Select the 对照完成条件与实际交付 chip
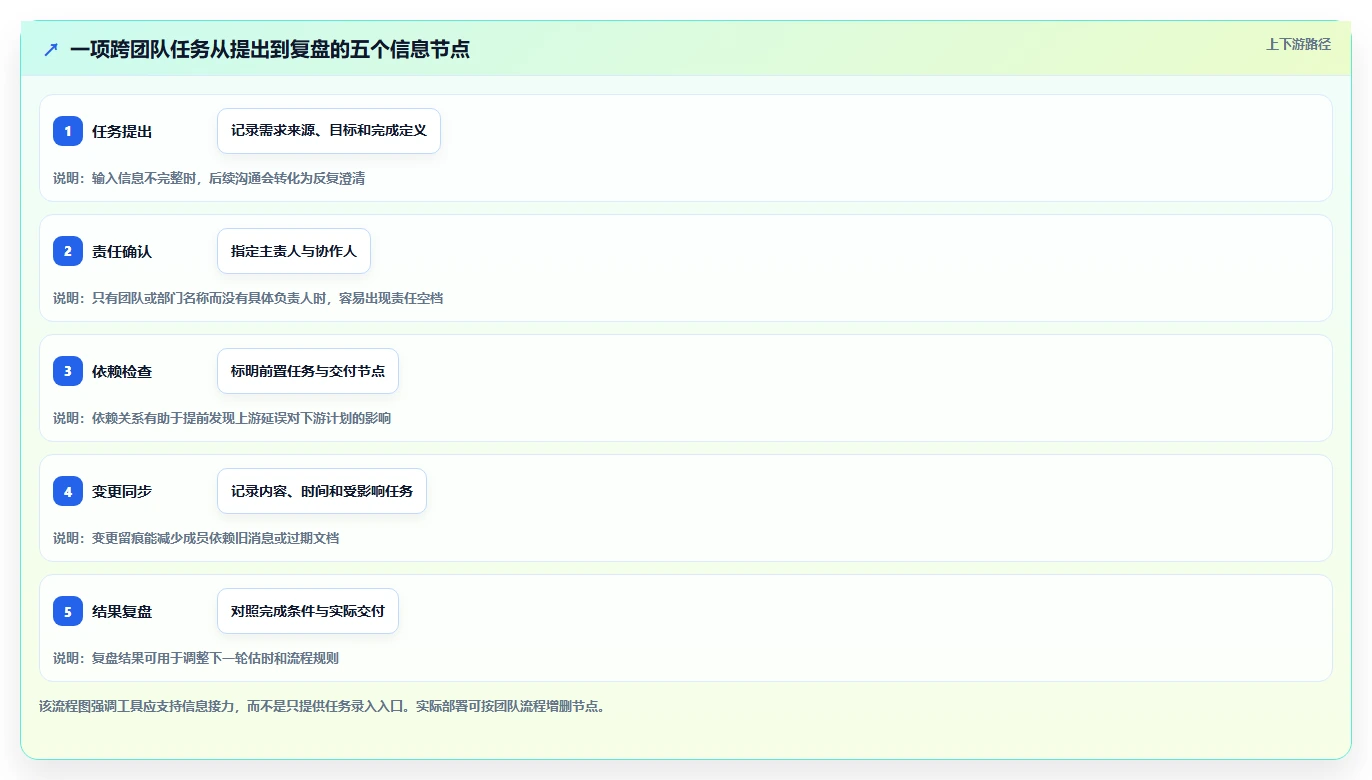 pos(308,611)
